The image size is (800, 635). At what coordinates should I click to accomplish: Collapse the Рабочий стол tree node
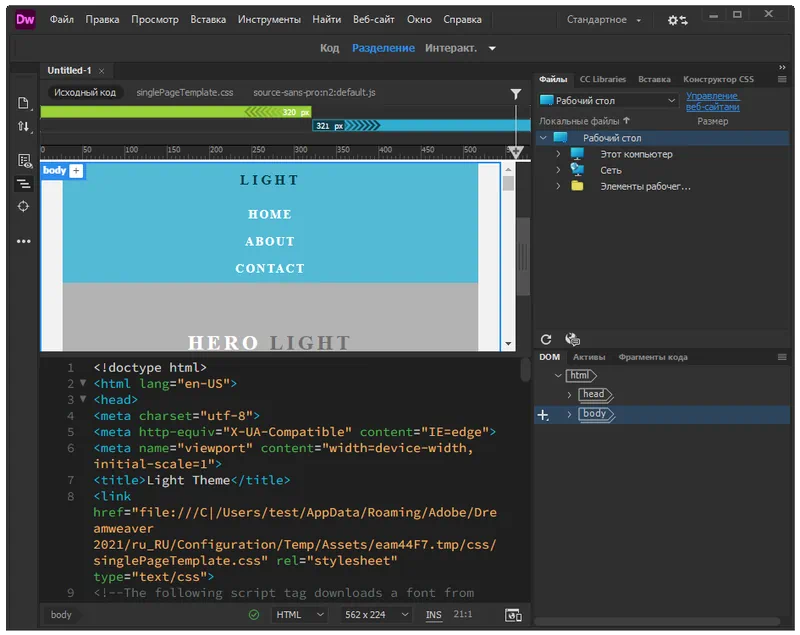point(543,138)
